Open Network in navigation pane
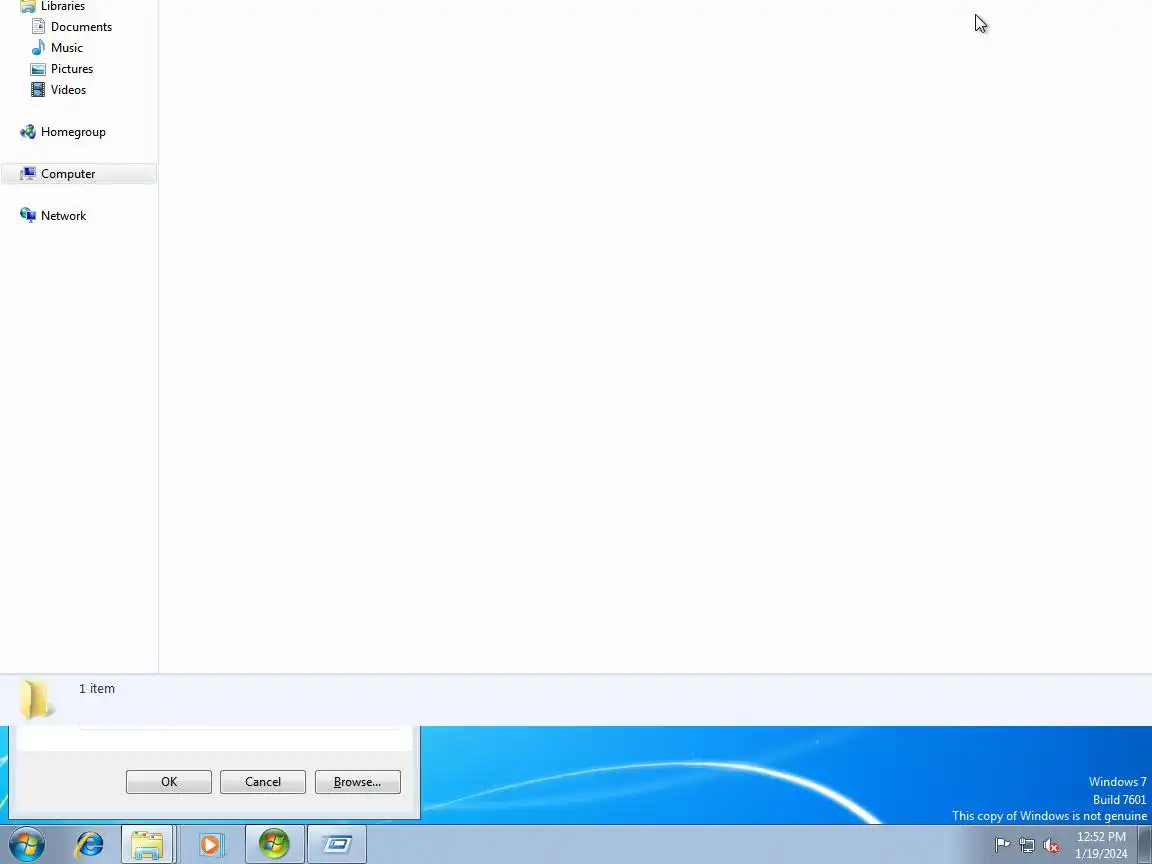Image resolution: width=1152 pixels, height=864 pixels. [54, 216]
